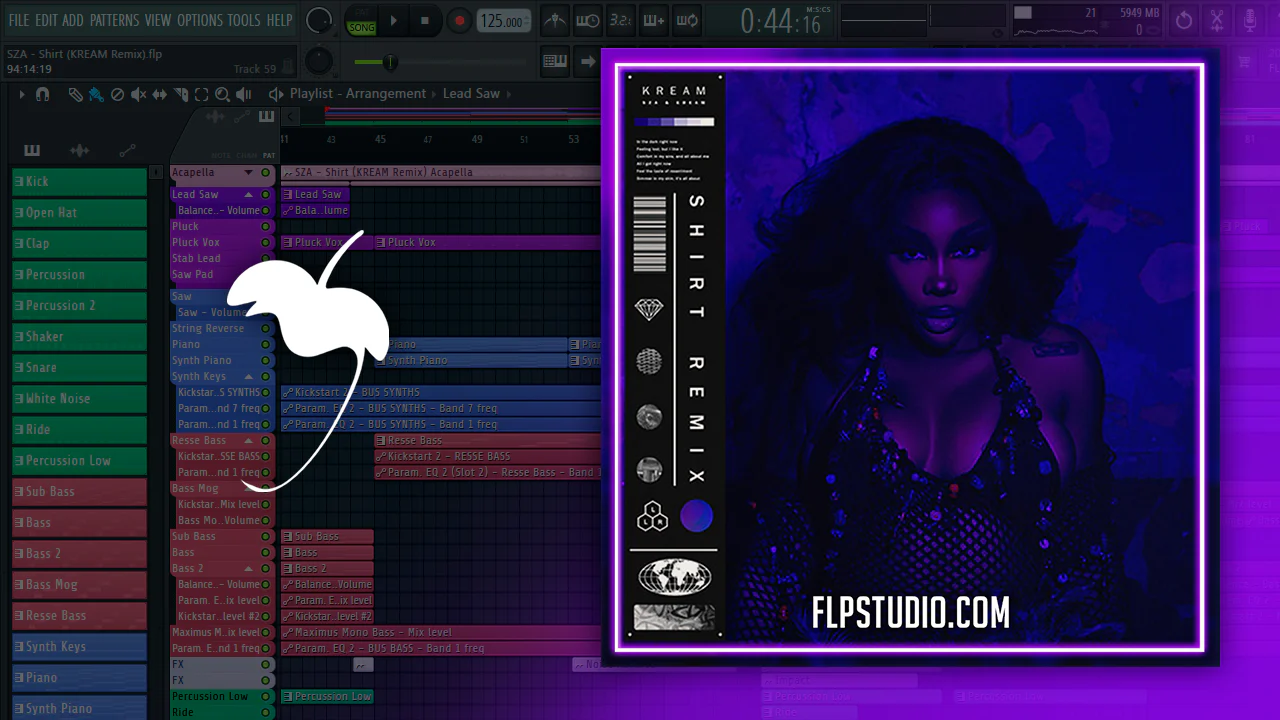
Task: Open the EDIT menu
Action: 47,20
